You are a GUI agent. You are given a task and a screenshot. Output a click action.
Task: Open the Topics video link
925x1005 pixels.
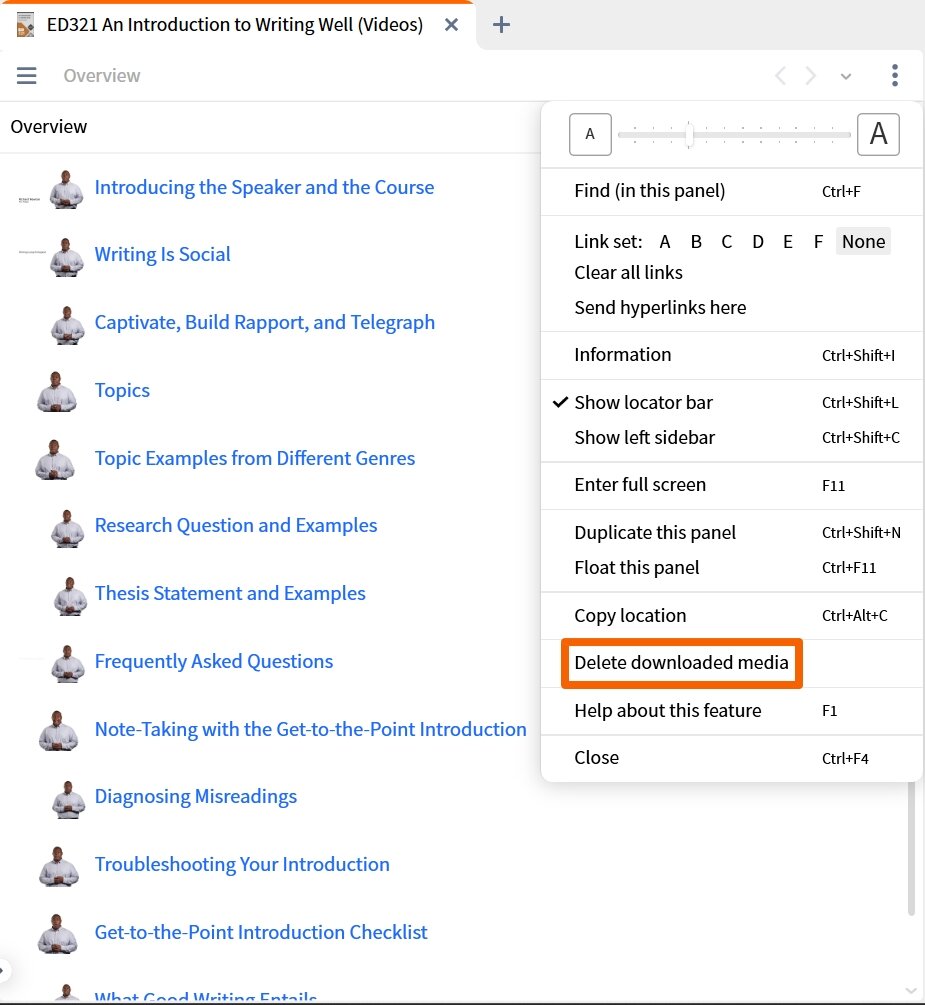click(122, 390)
